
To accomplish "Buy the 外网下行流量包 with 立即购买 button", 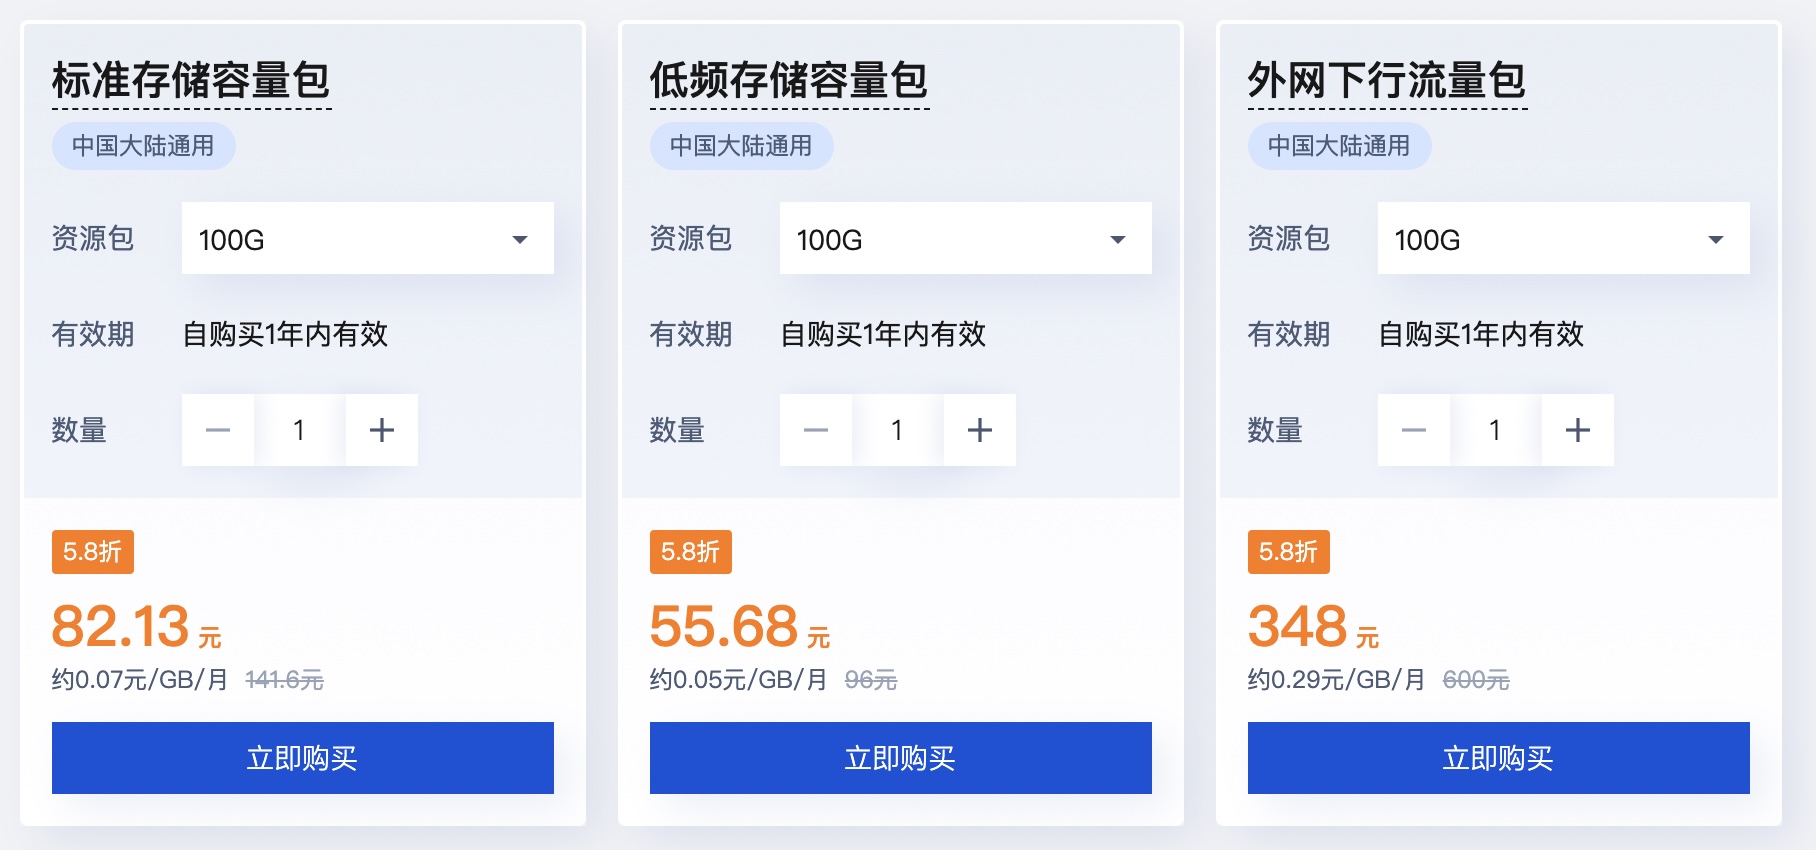I will (1498, 757).
